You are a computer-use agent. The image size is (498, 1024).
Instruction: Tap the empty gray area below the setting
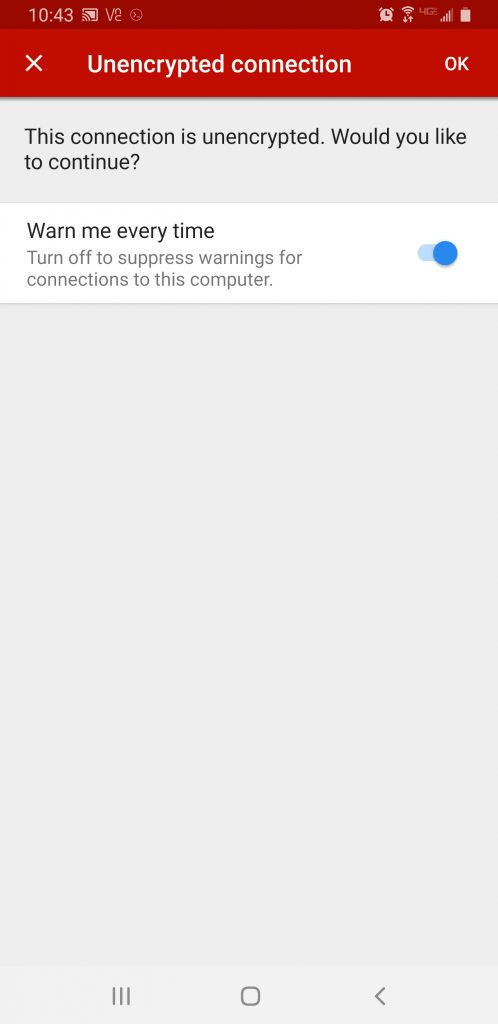249,633
